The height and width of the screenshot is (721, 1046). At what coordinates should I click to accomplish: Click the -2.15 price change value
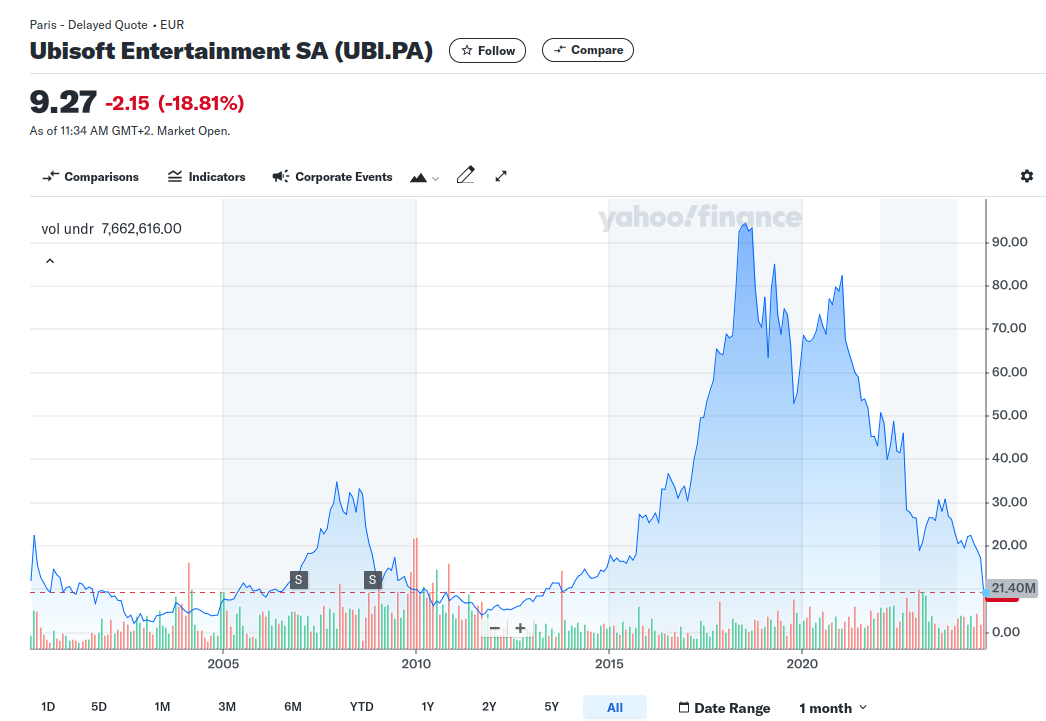pos(127,103)
